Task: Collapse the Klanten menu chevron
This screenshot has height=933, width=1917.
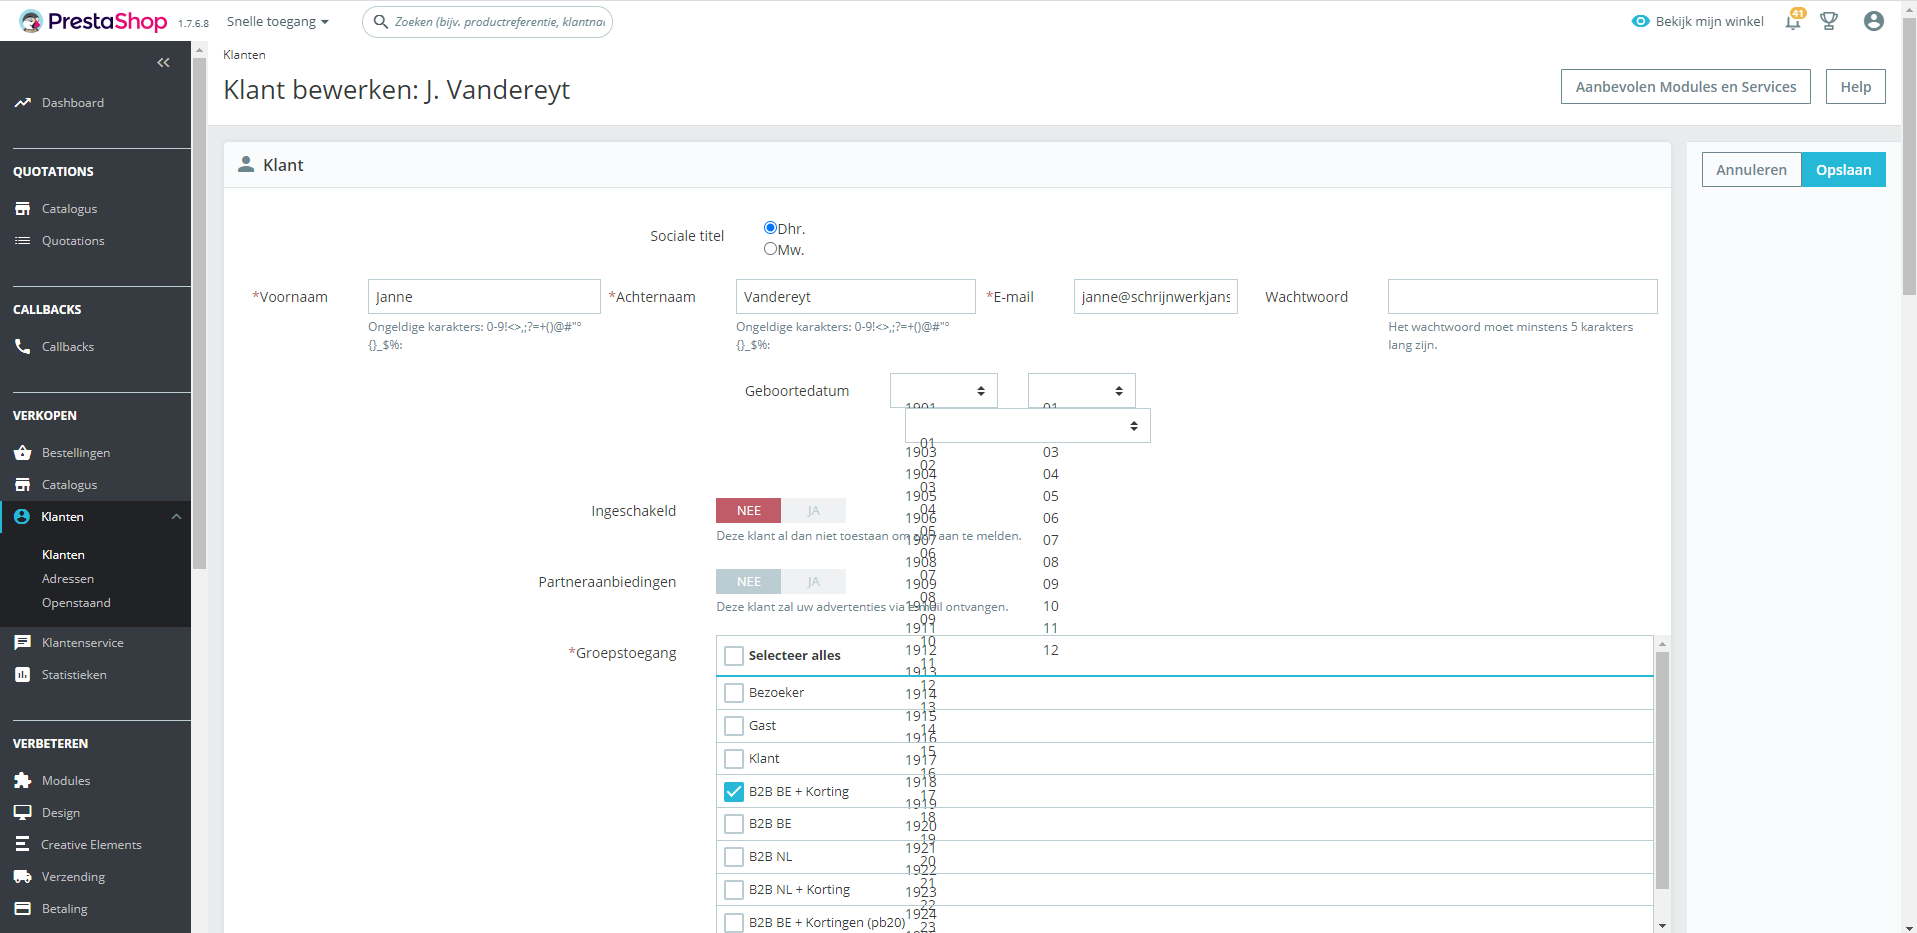Action: click(176, 517)
